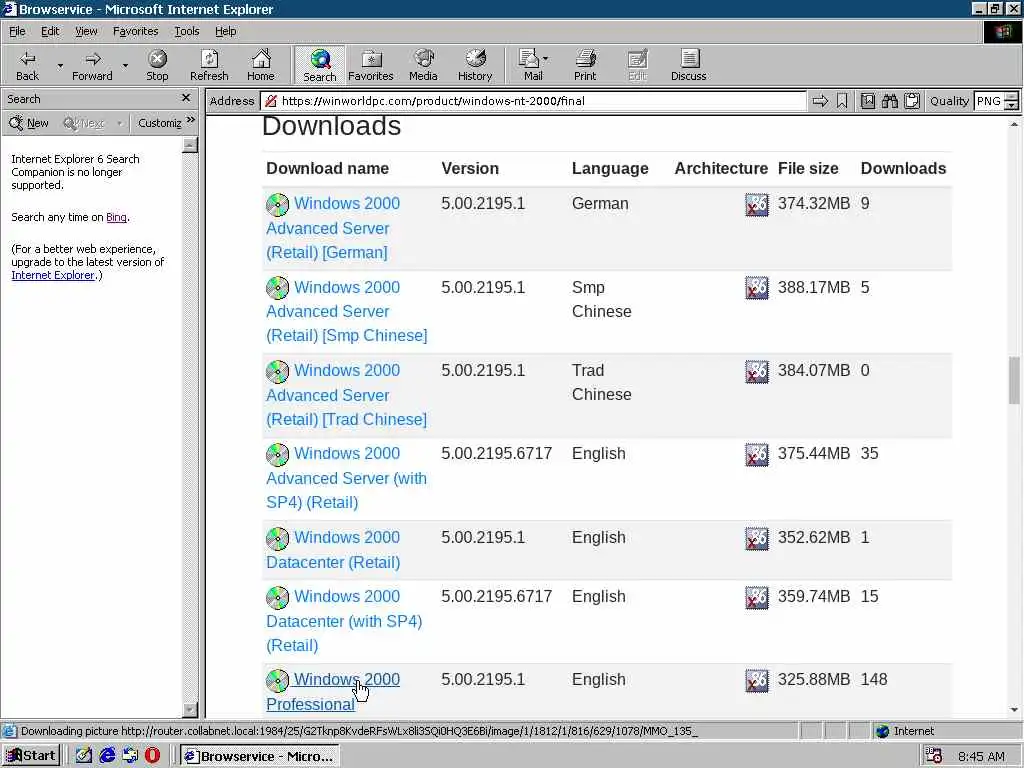Click the x86 architecture icon in the German row
The height and width of the screenshot is (768, 1024).
coord(757,205)
